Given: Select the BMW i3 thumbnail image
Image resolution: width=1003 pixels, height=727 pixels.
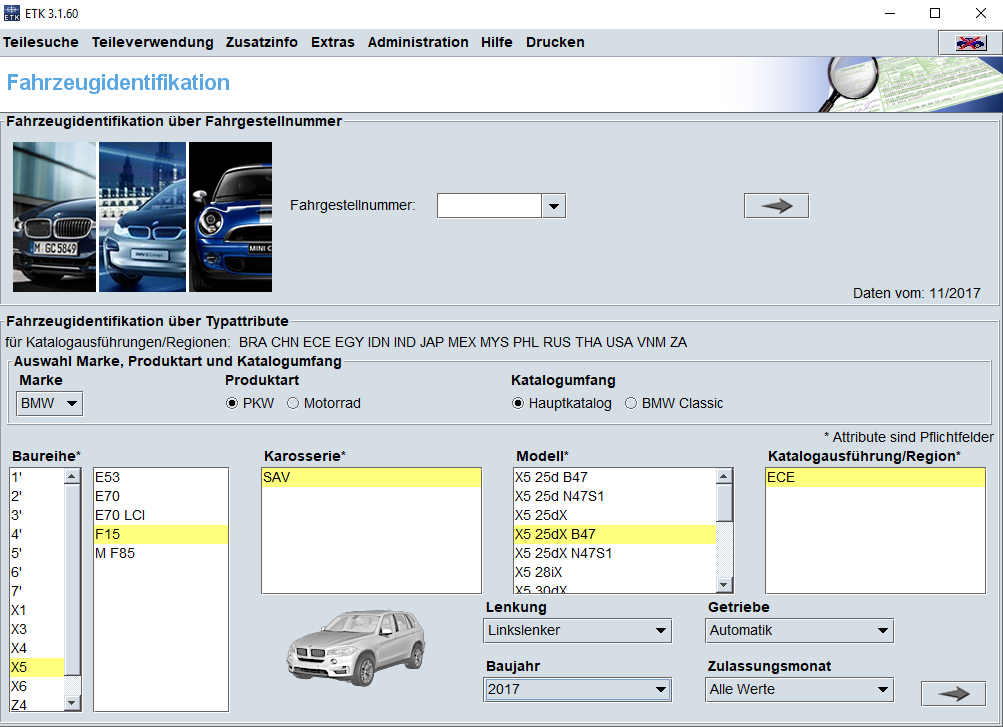Looking at the screenshot, I should [141, 216].
